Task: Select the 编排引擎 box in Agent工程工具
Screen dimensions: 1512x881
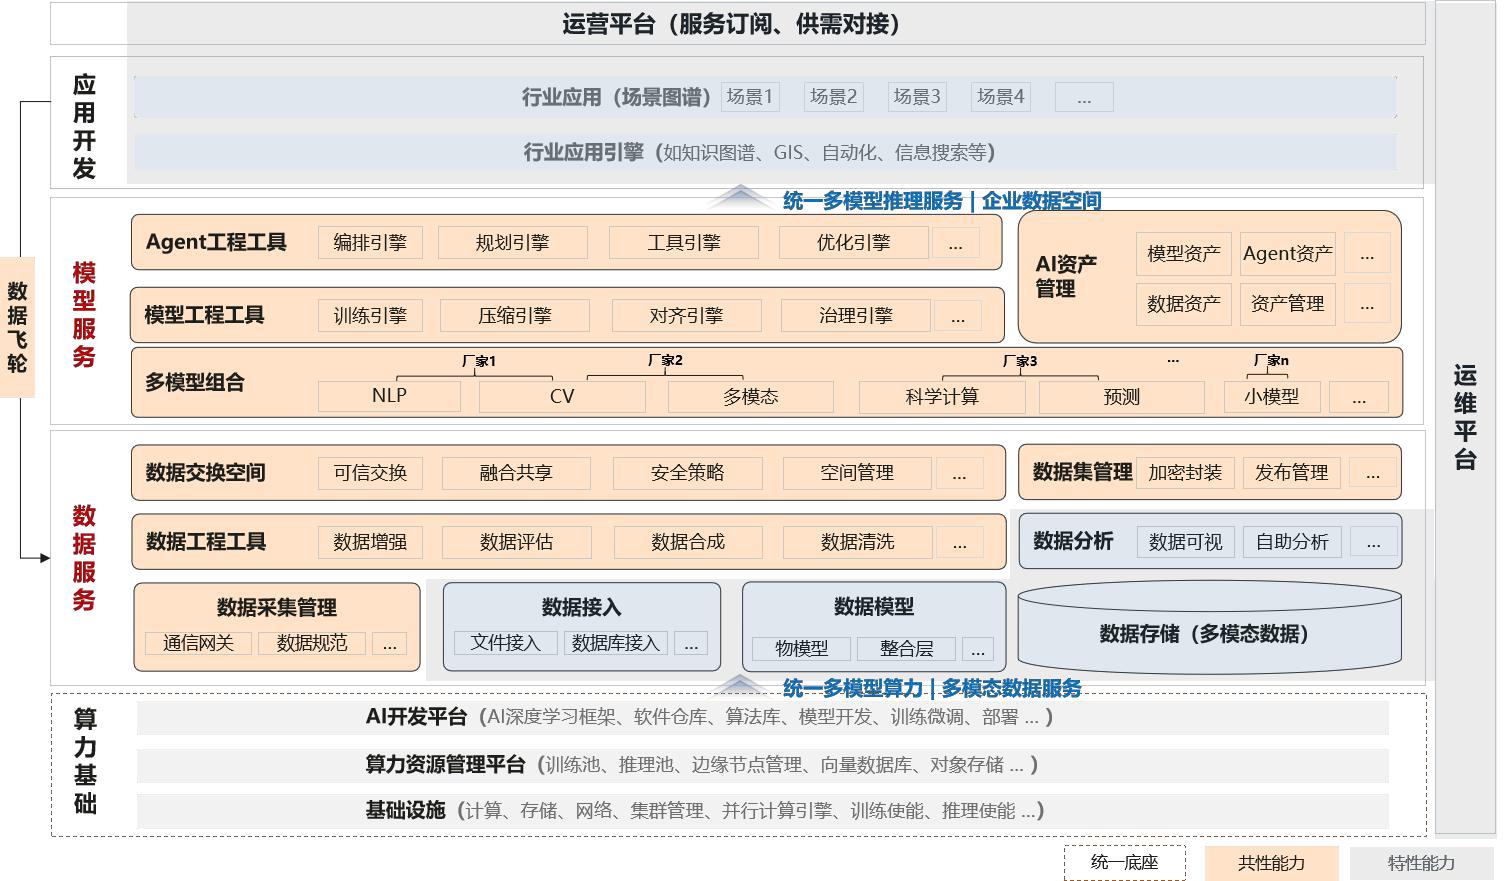Action: (370, 243)
